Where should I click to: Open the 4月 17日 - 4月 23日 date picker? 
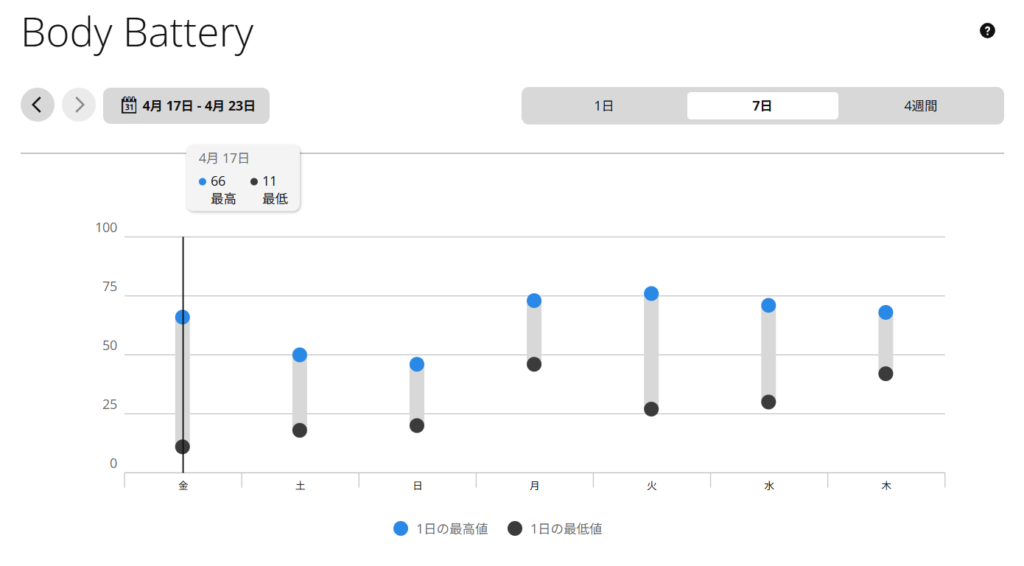tap(187, 105)
